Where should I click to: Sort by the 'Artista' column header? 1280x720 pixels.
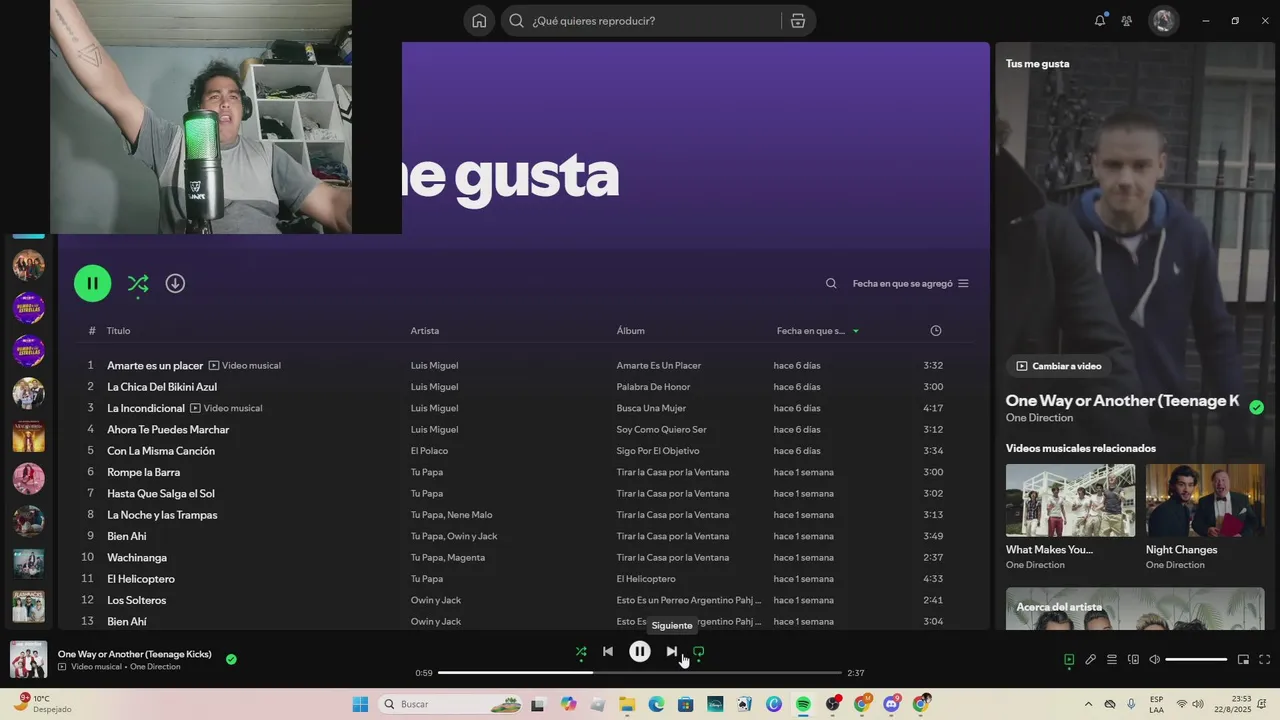pyautogui.click(x=425, y=331)
